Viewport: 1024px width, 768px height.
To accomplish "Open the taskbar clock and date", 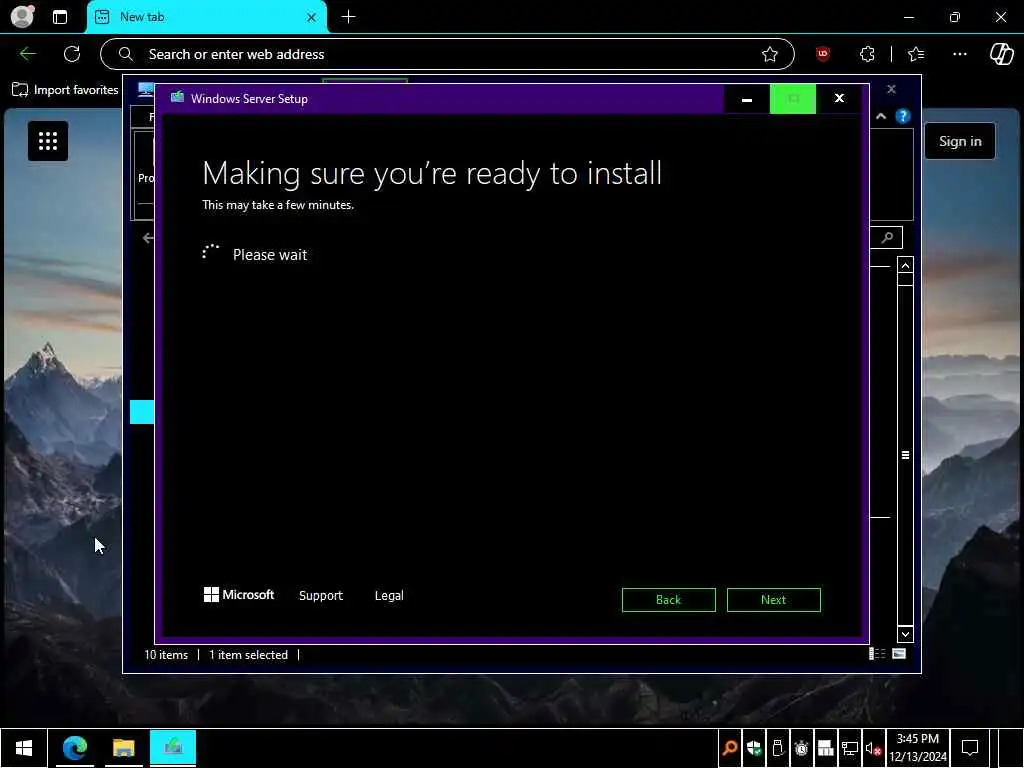I will [918, 748].
